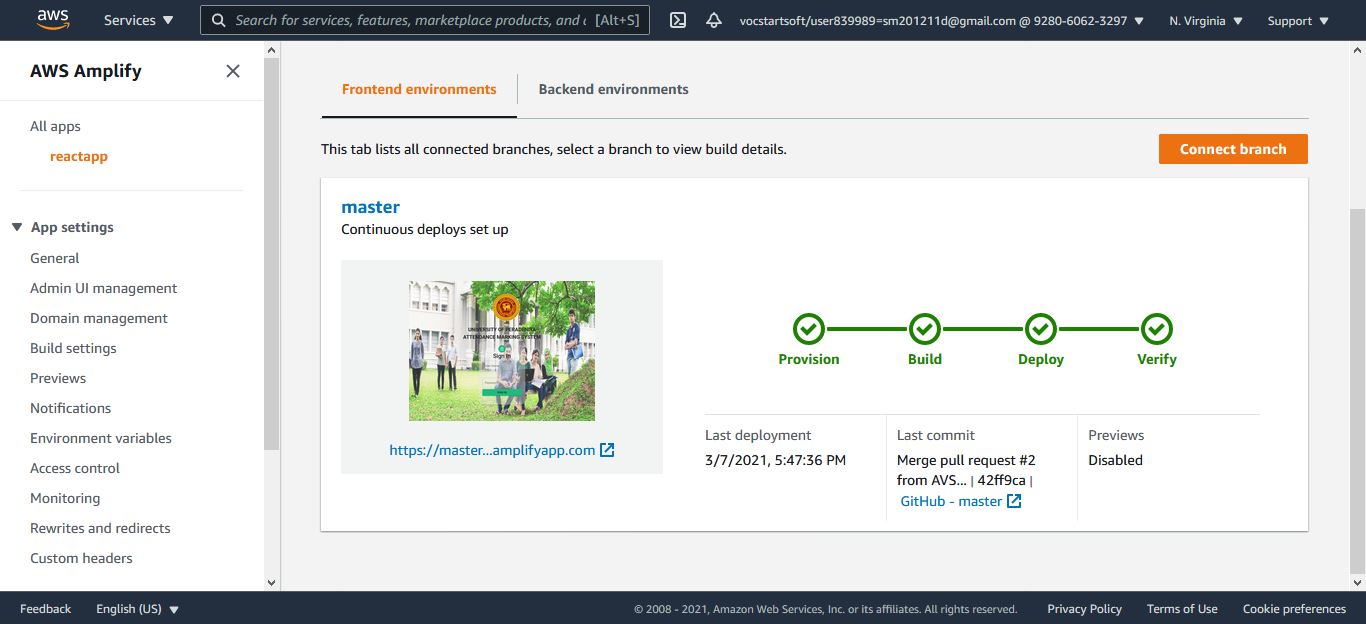Launch CloudShell terminal icon
The width and height of the screenshot is (1366, 624).
(x=678, y=20)
